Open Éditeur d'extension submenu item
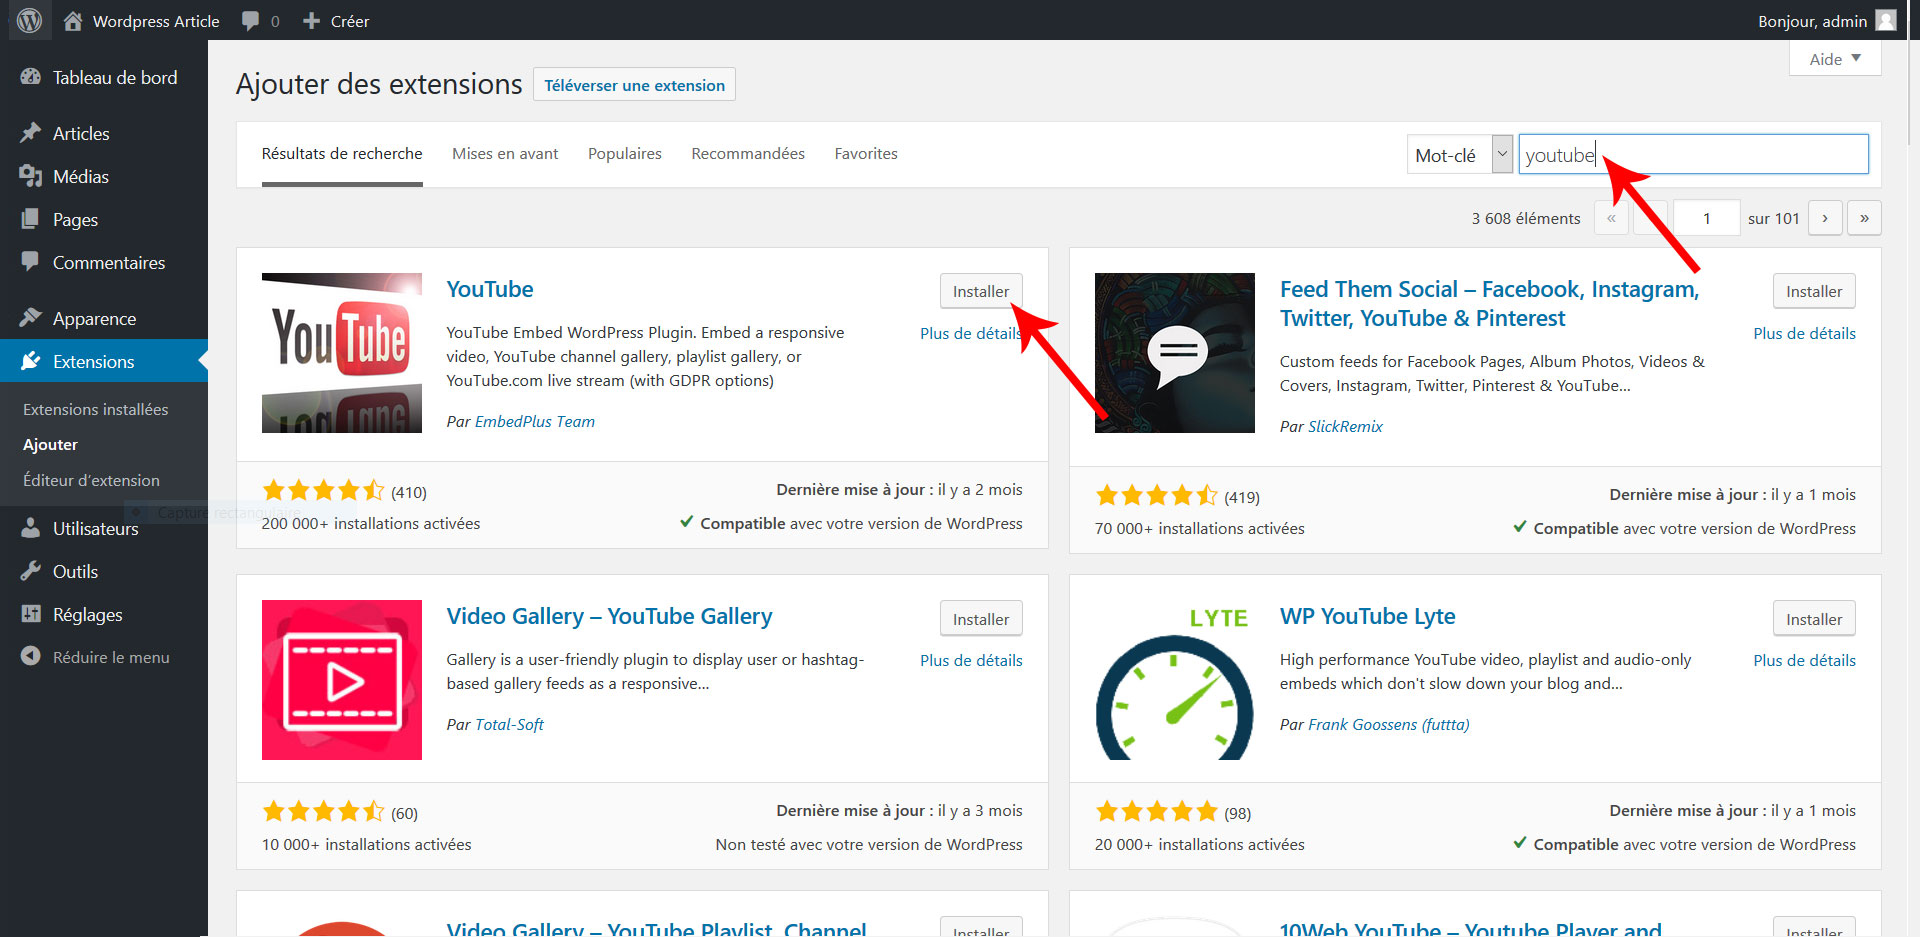Image resolution: width=1920 pixels, height=937 pixels. click(x=91, y=480)
